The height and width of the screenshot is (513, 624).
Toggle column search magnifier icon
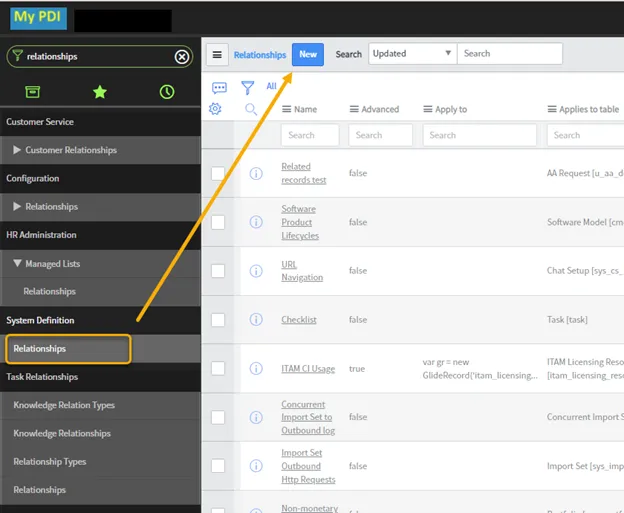click(x=252, y=109)
